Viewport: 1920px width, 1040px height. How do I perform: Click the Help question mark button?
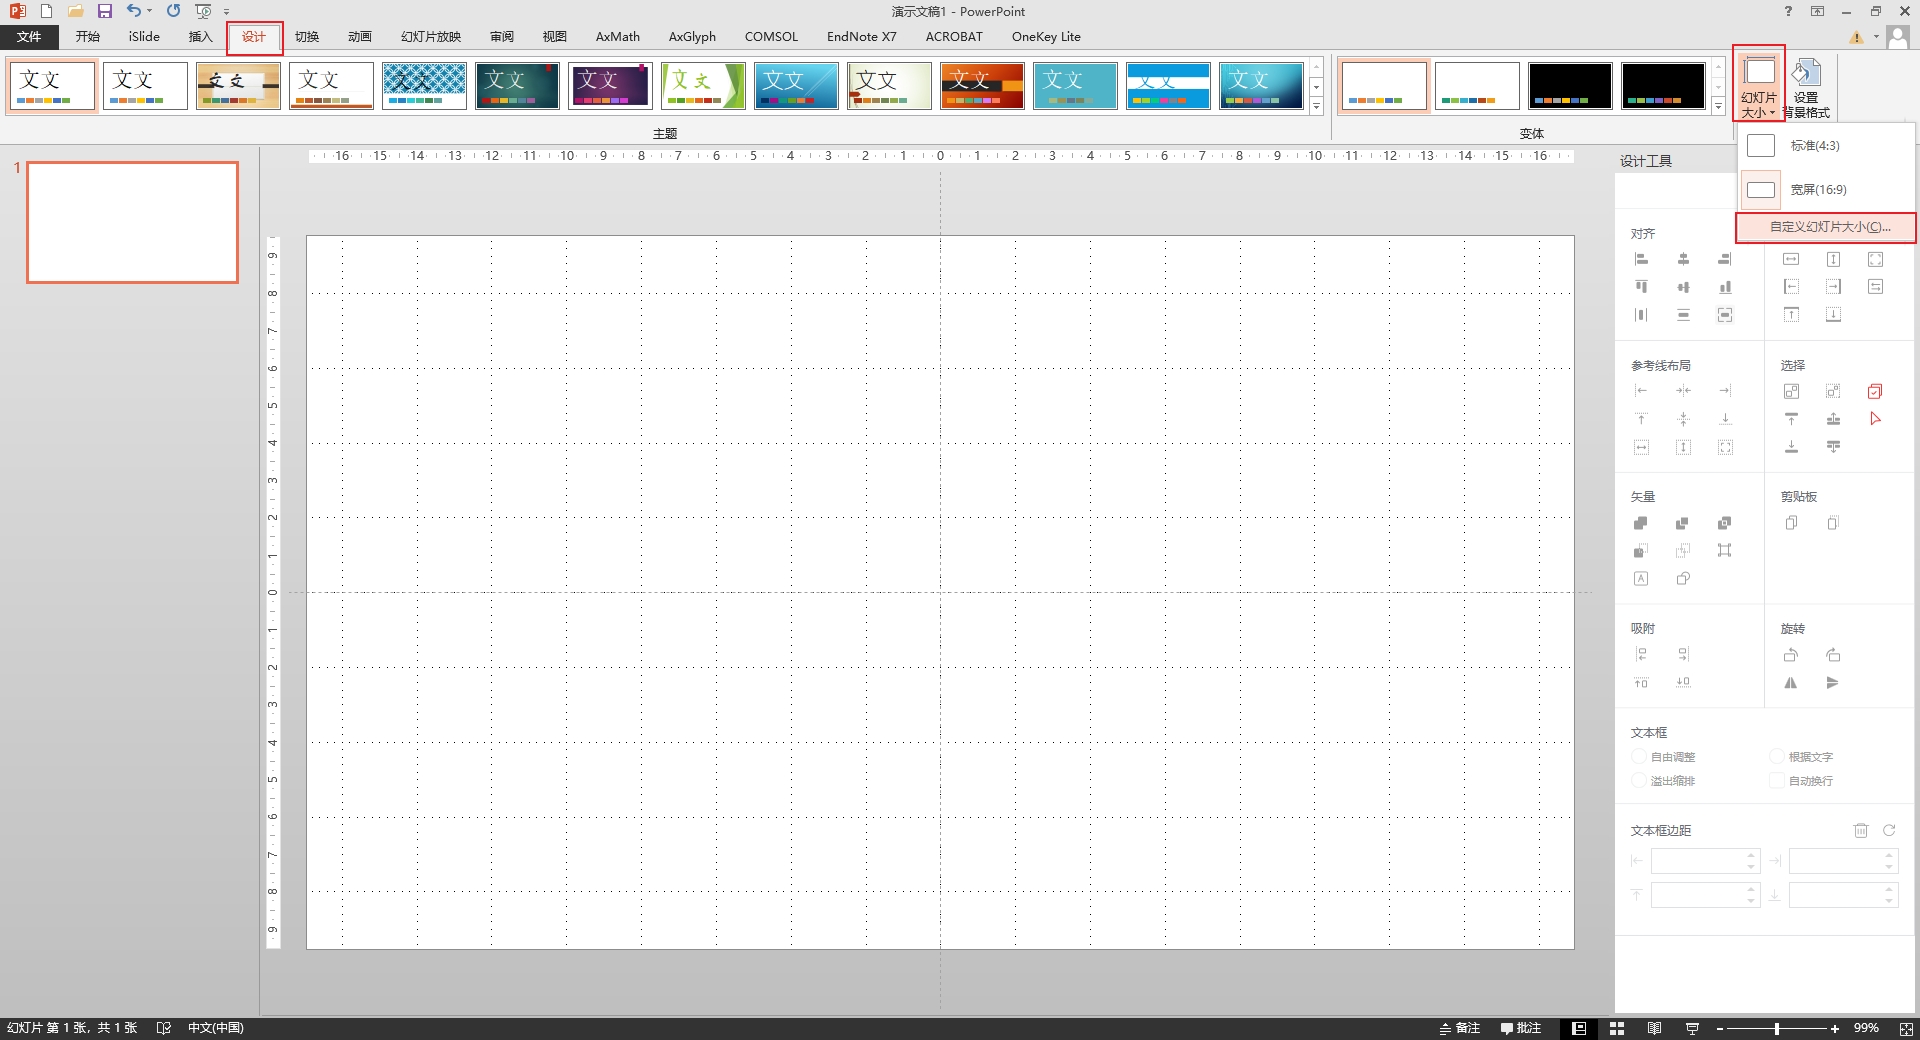(1788, 11)
